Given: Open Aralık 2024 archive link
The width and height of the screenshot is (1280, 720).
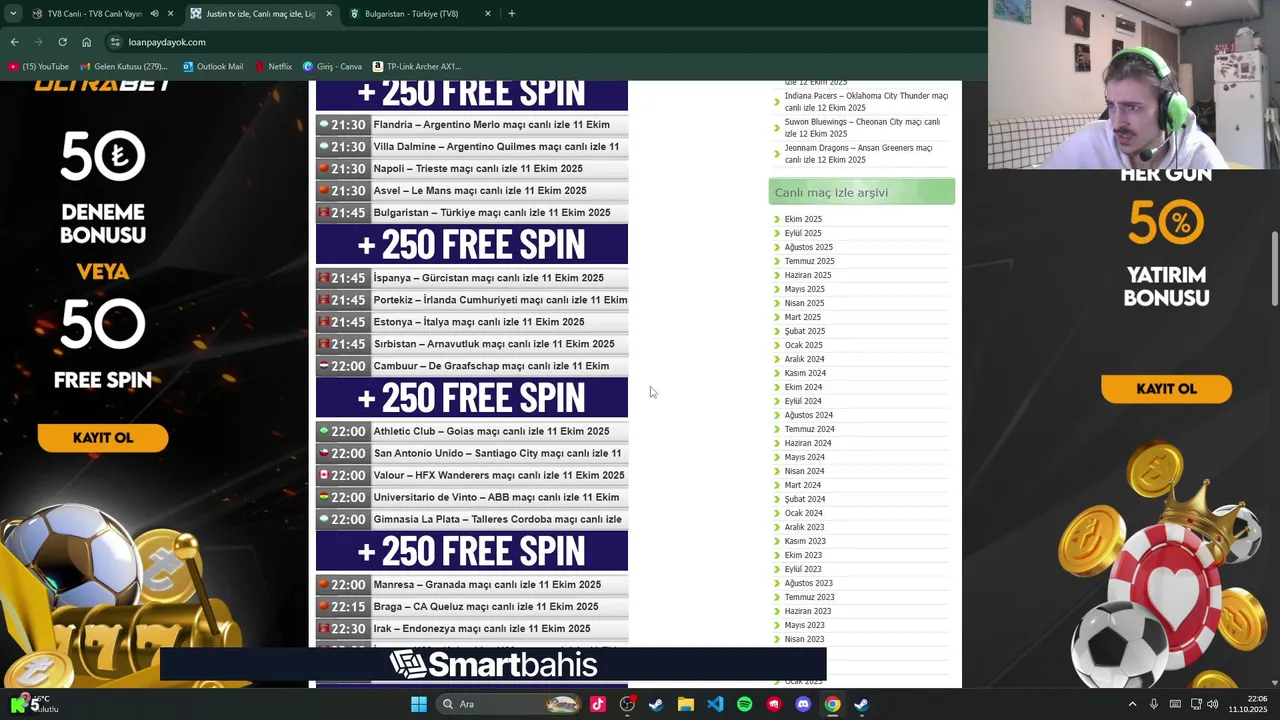Looking at the screenshot, I should click(x=804, y=359).
